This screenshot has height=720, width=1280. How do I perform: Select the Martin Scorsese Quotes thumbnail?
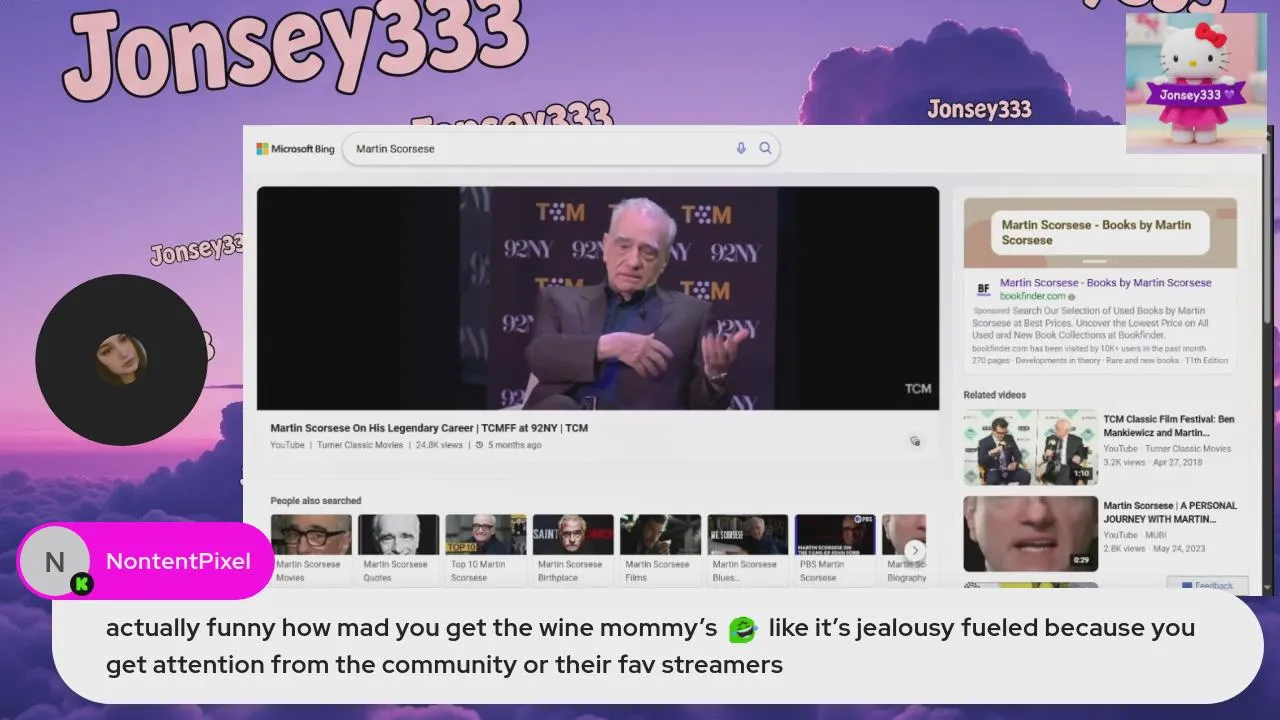pos(398,535)
